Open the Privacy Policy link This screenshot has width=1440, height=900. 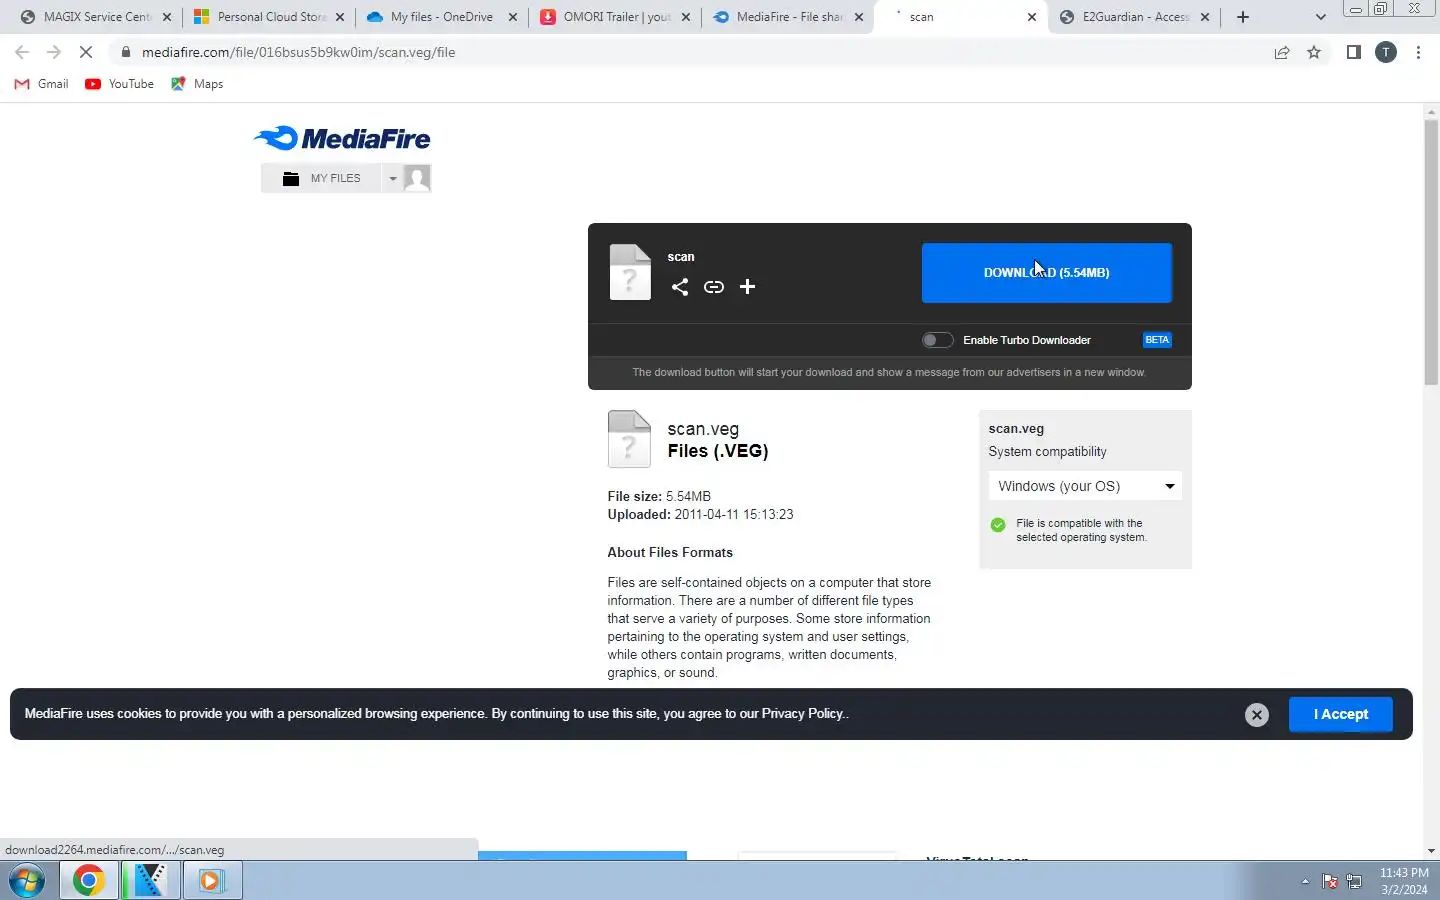[803, 714]
